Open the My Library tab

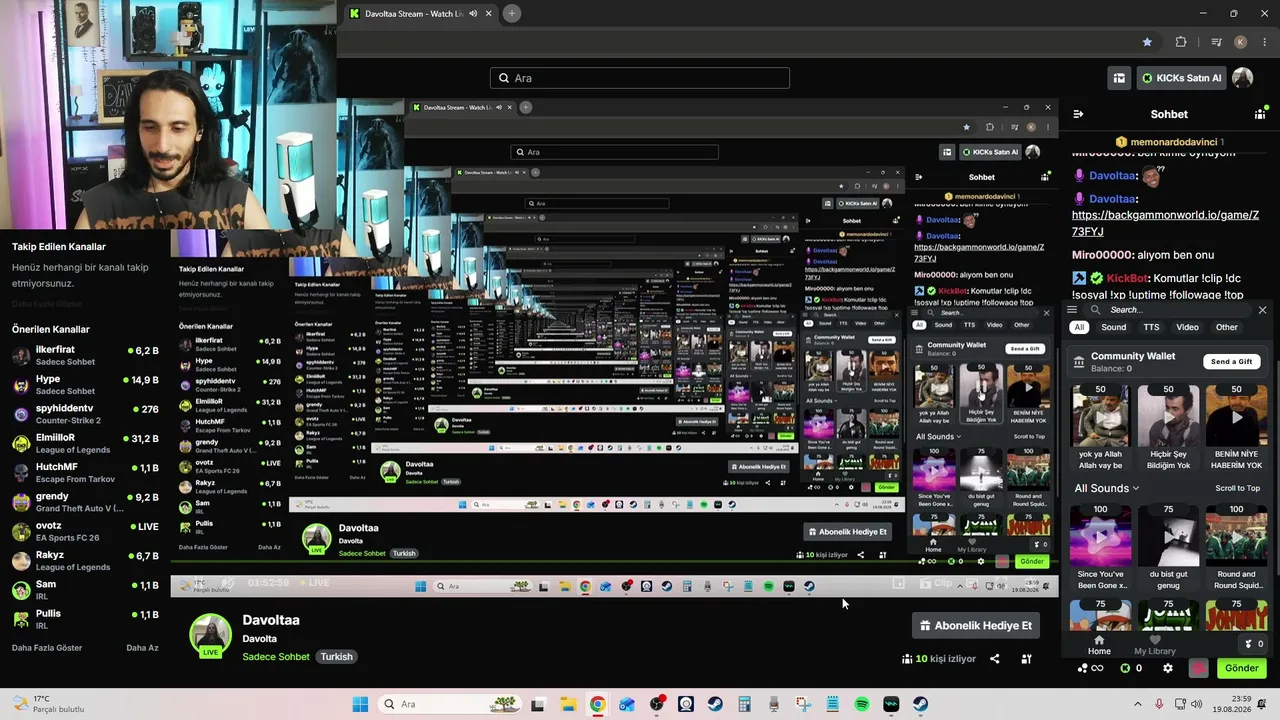point(1155,645)
